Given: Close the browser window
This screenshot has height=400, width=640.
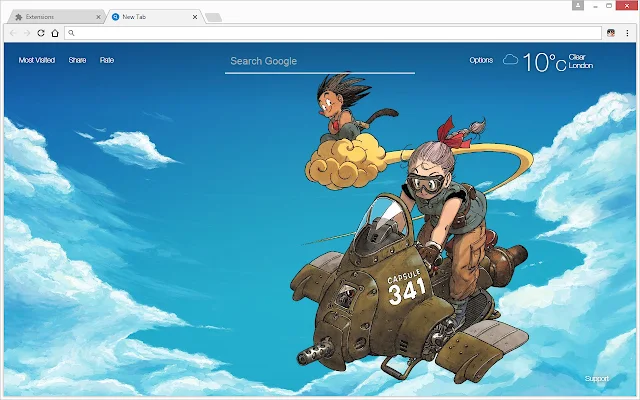Looking at the screenshot, I should coord(627,6).
